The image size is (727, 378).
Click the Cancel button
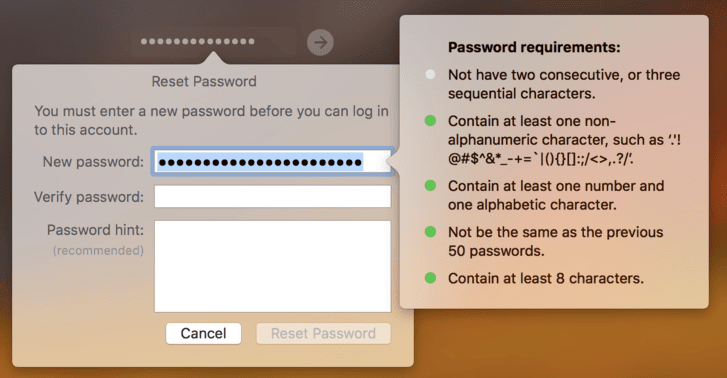(x=204, y=333)
